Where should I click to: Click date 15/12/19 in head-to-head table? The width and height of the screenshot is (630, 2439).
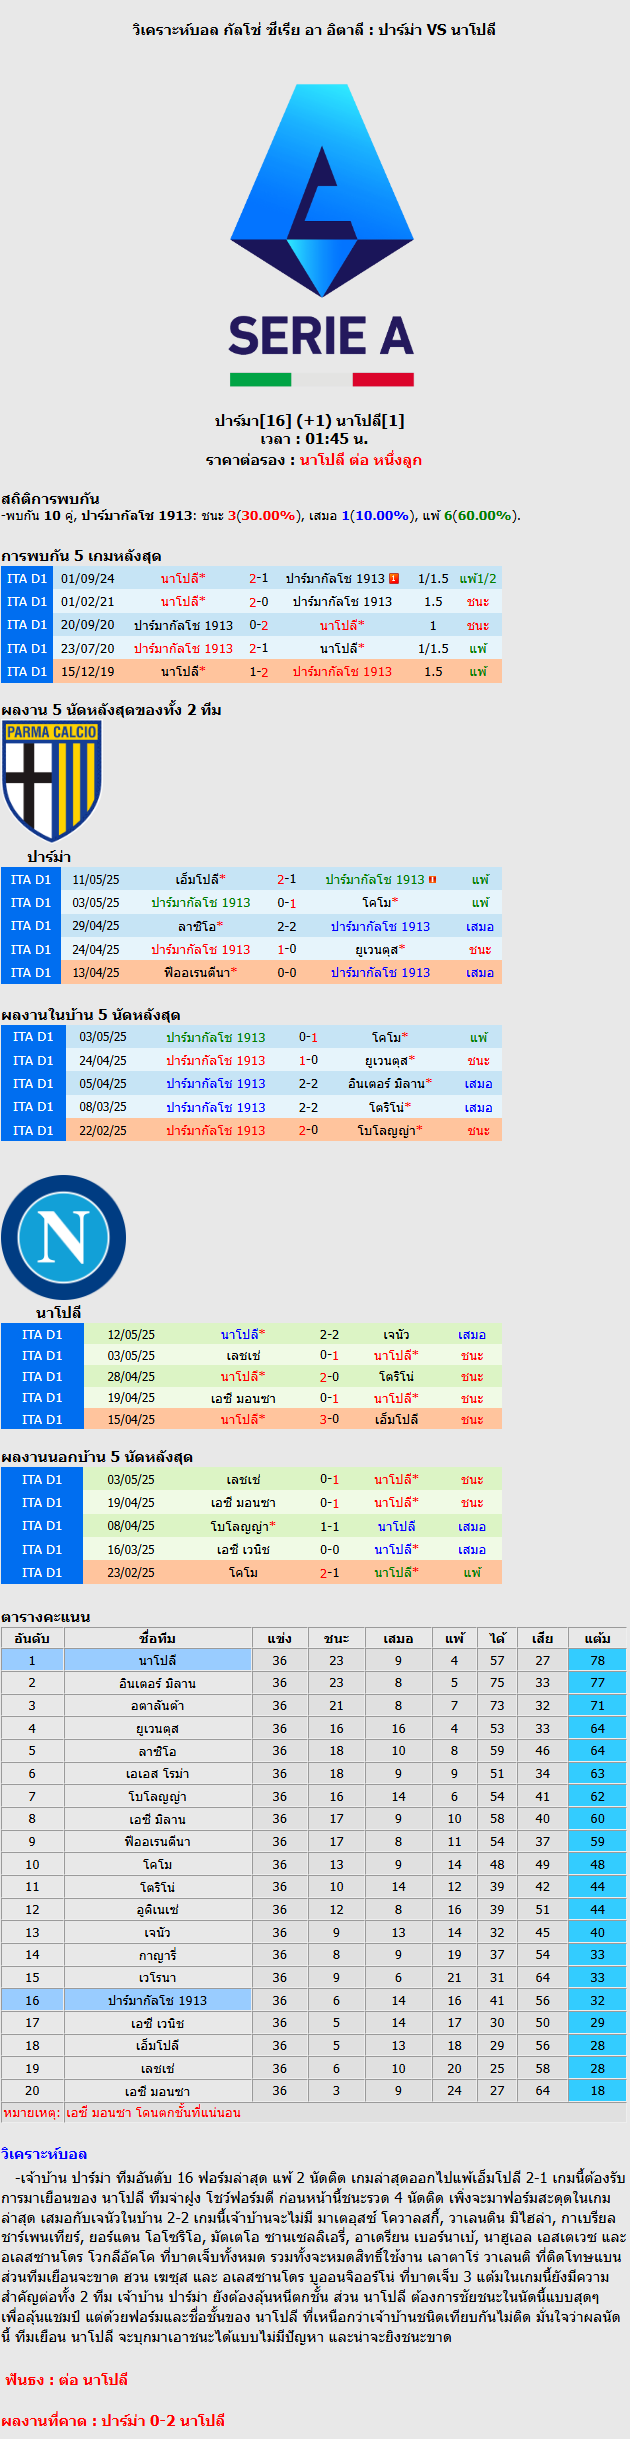point(87,672)
